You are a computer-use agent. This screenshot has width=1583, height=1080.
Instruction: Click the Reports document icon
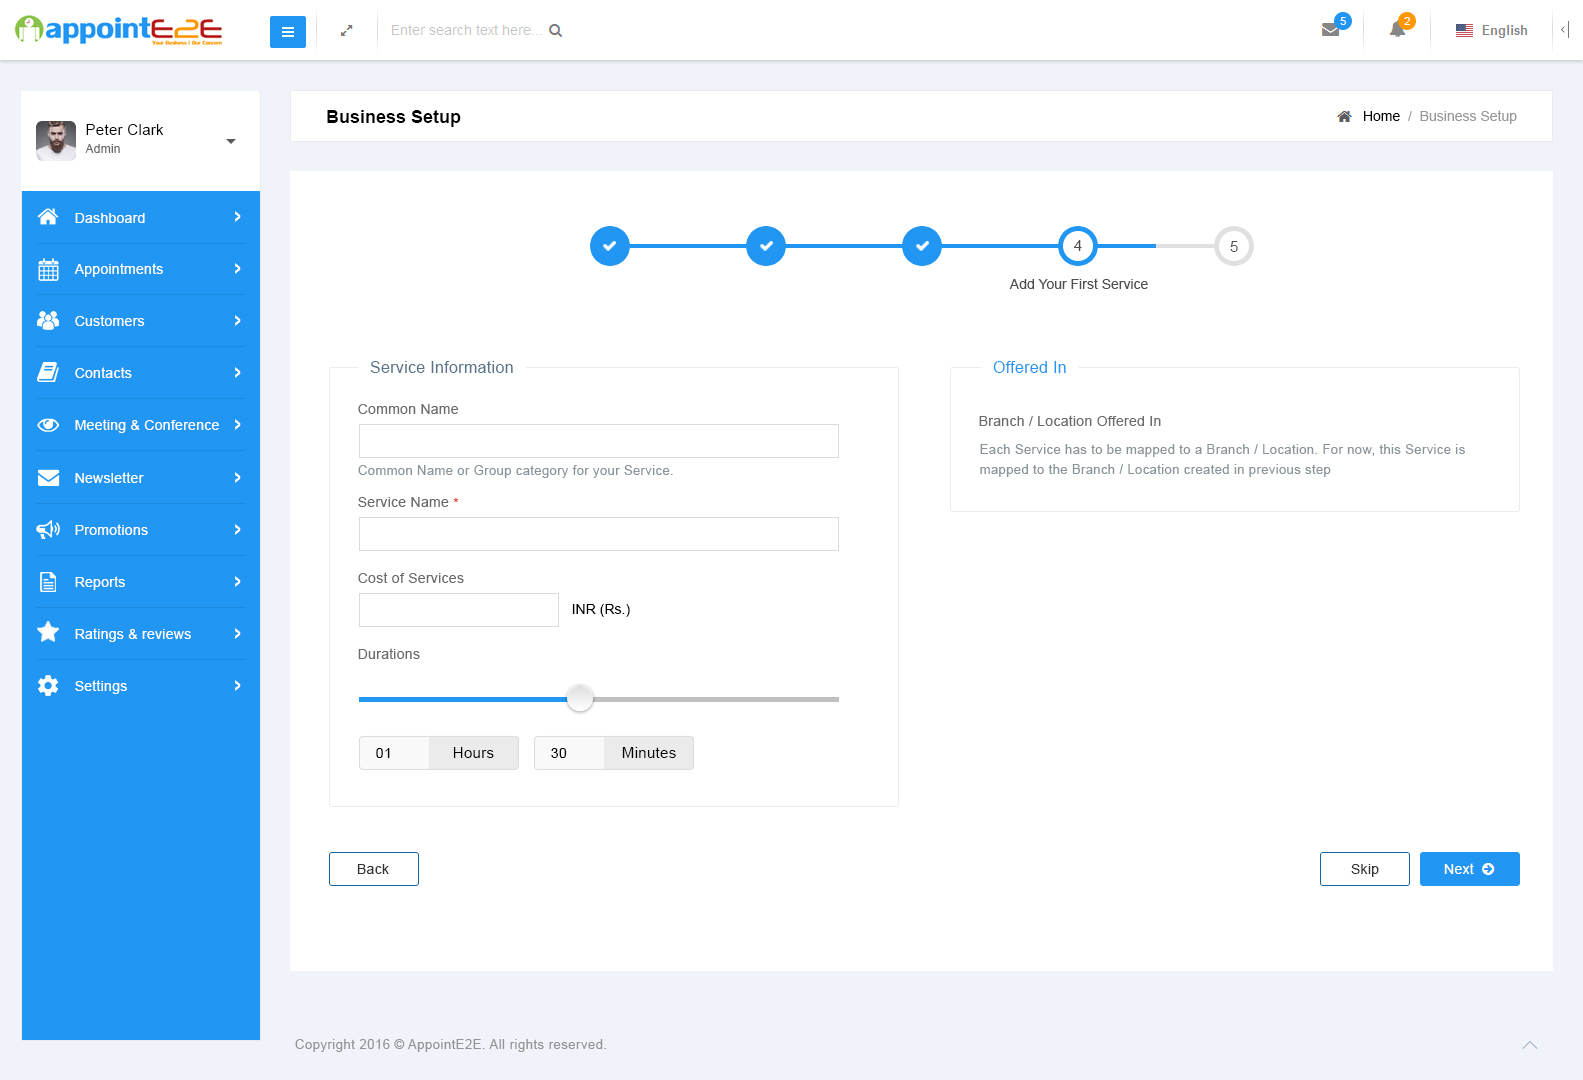click(x=48, y=582)
